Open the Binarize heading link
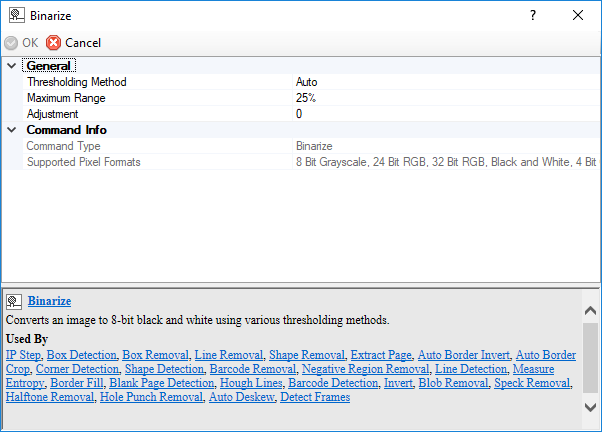Image resolution: width=602 pixels, height=432 pixels. (49, 301)
